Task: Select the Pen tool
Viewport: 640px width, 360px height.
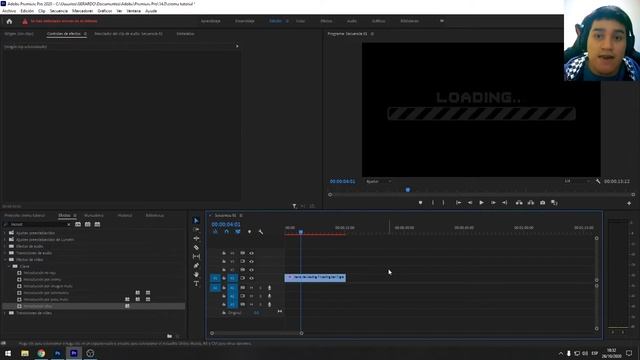Action: coord(196,265)
